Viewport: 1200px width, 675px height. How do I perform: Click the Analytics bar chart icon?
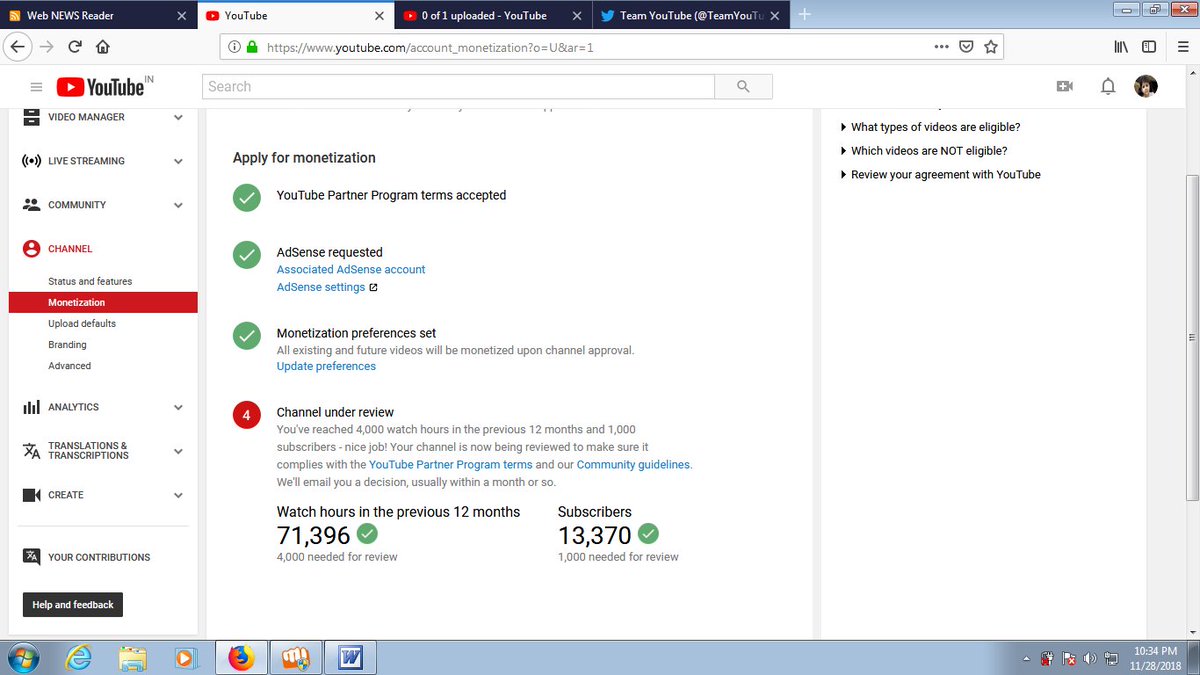coord(31,407)
